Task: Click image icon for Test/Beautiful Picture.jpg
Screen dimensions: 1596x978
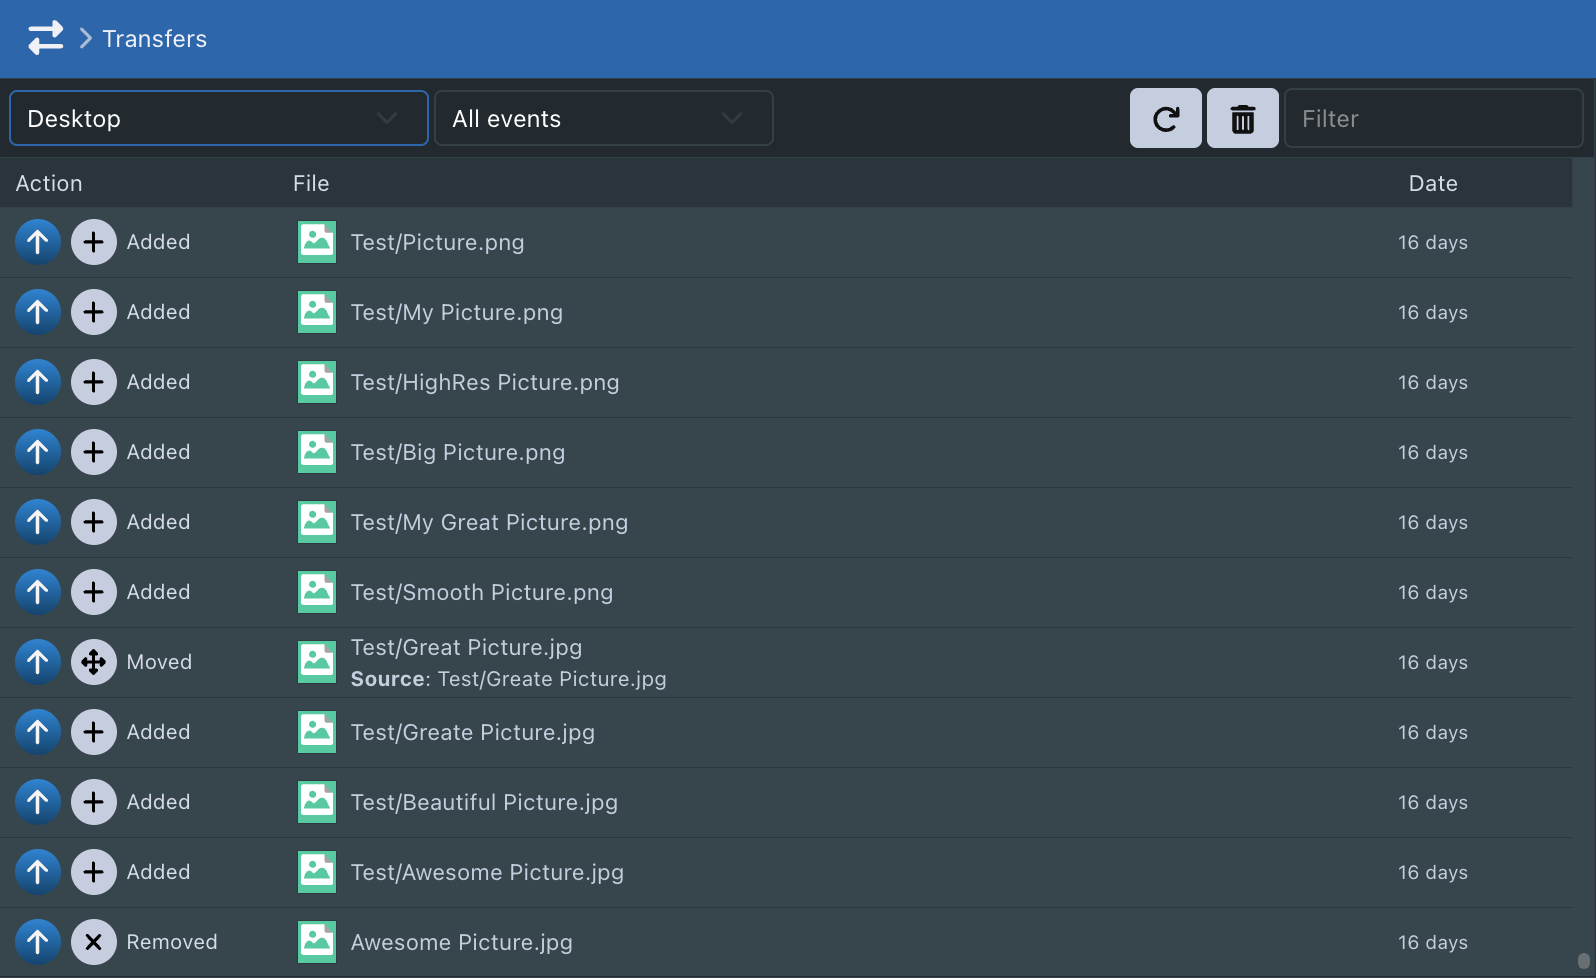Action: pos(317,802)
